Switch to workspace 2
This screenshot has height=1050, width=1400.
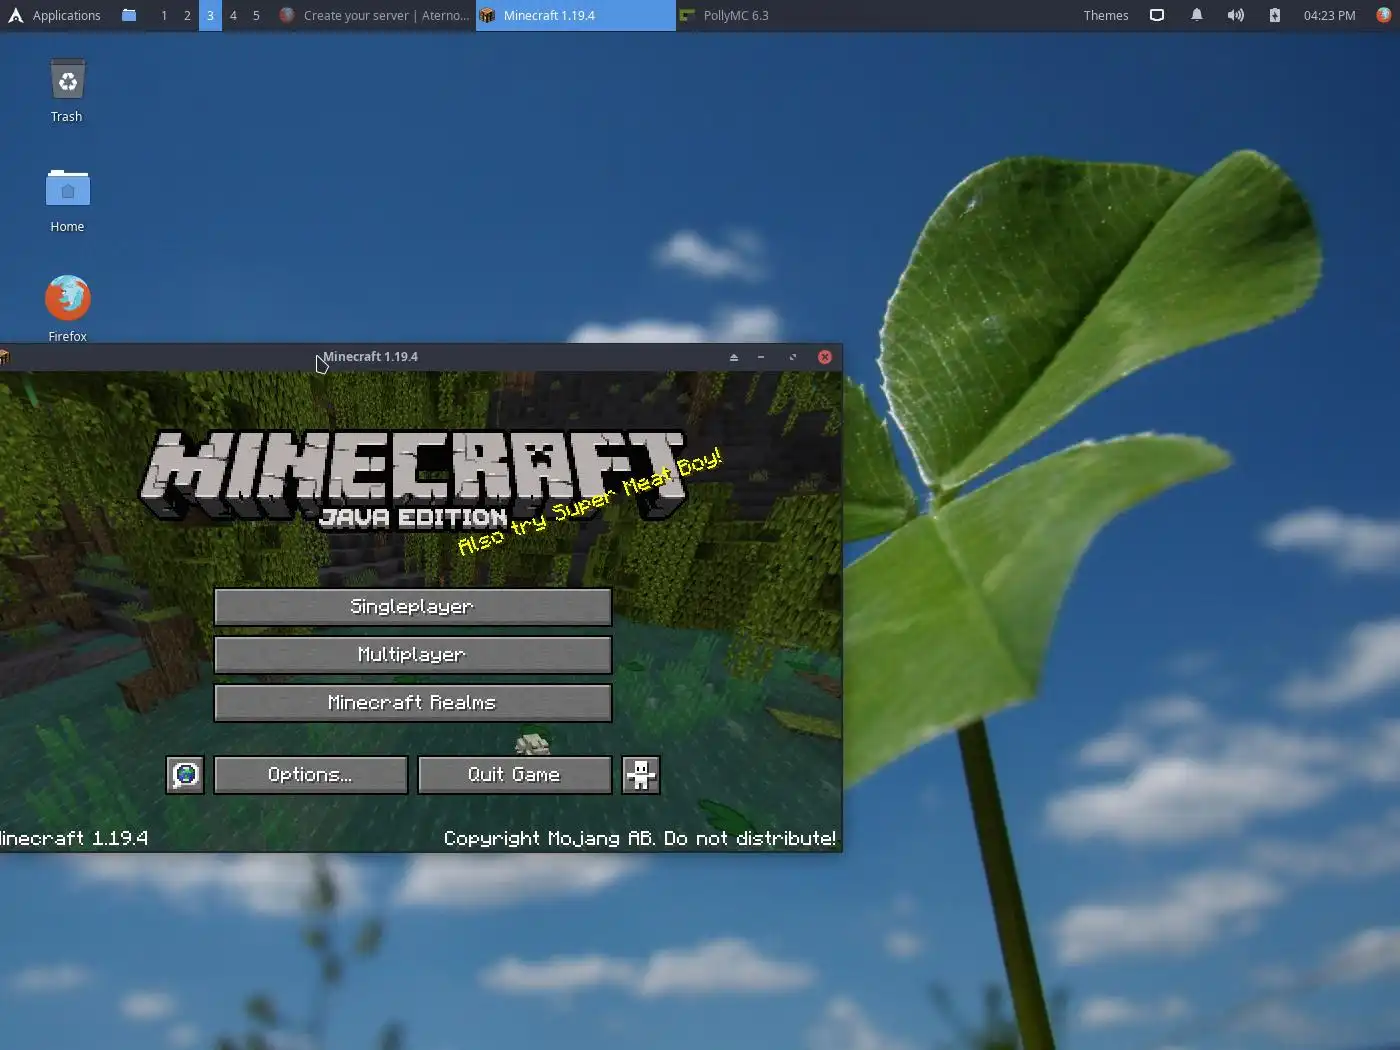pos(187,15)
